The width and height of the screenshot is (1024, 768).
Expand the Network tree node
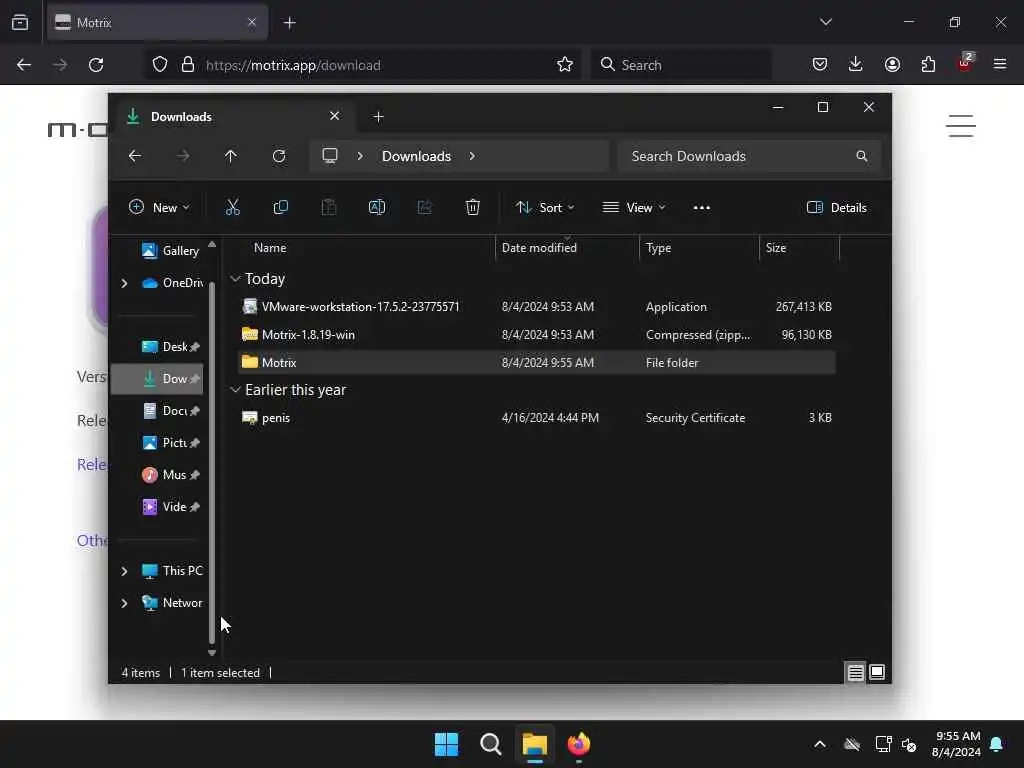coord(124,603)
